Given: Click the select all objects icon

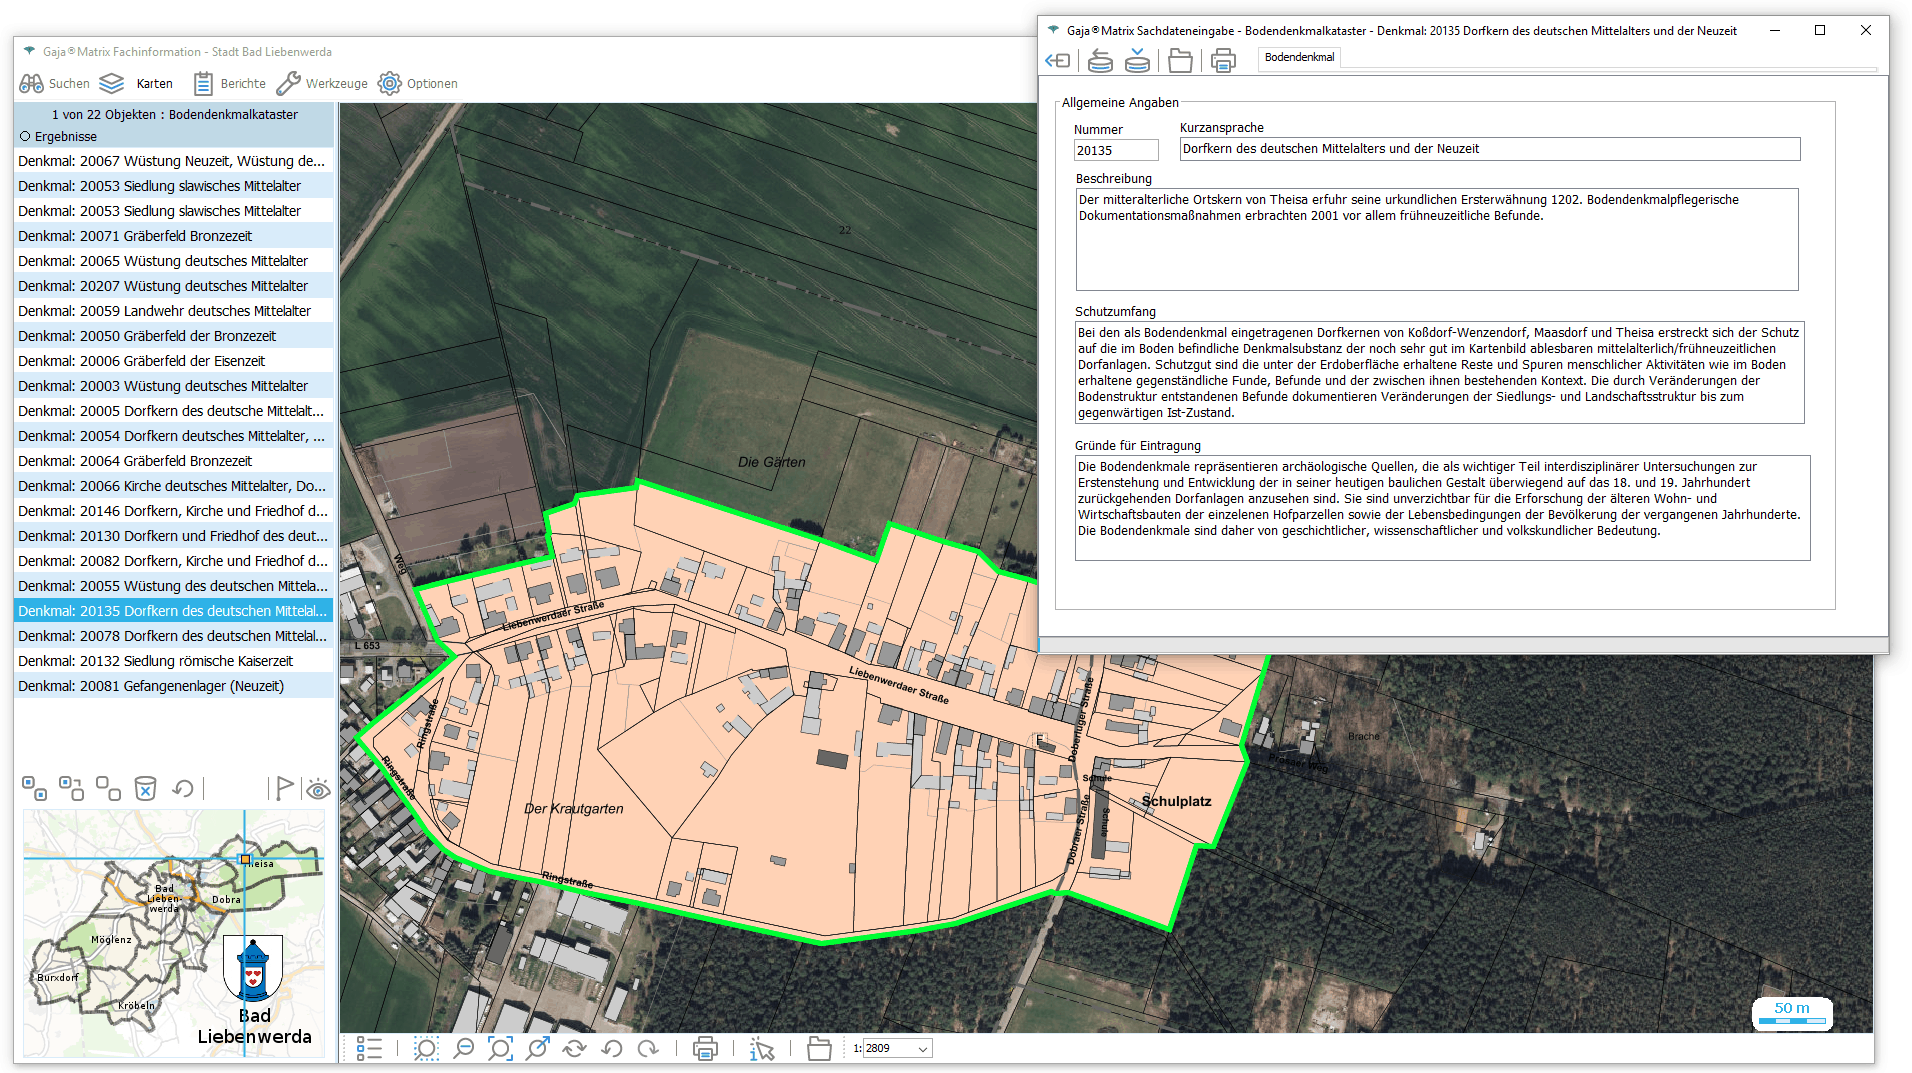Looking at the screenshot, I should tap(34, 789).
